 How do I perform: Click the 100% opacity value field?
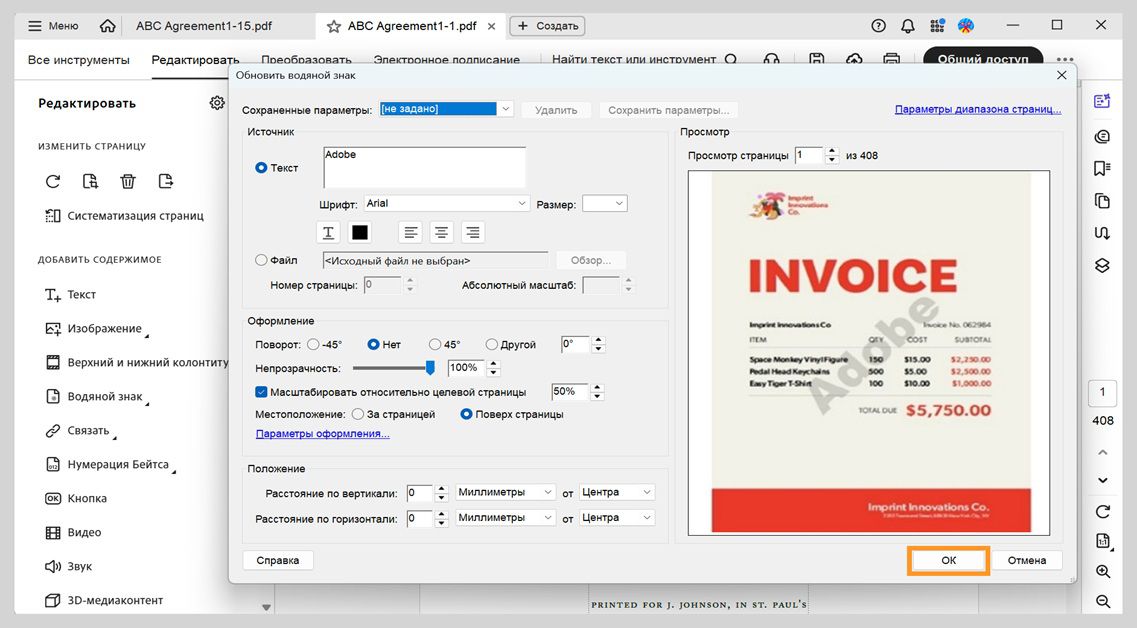(x=467, y=368)
